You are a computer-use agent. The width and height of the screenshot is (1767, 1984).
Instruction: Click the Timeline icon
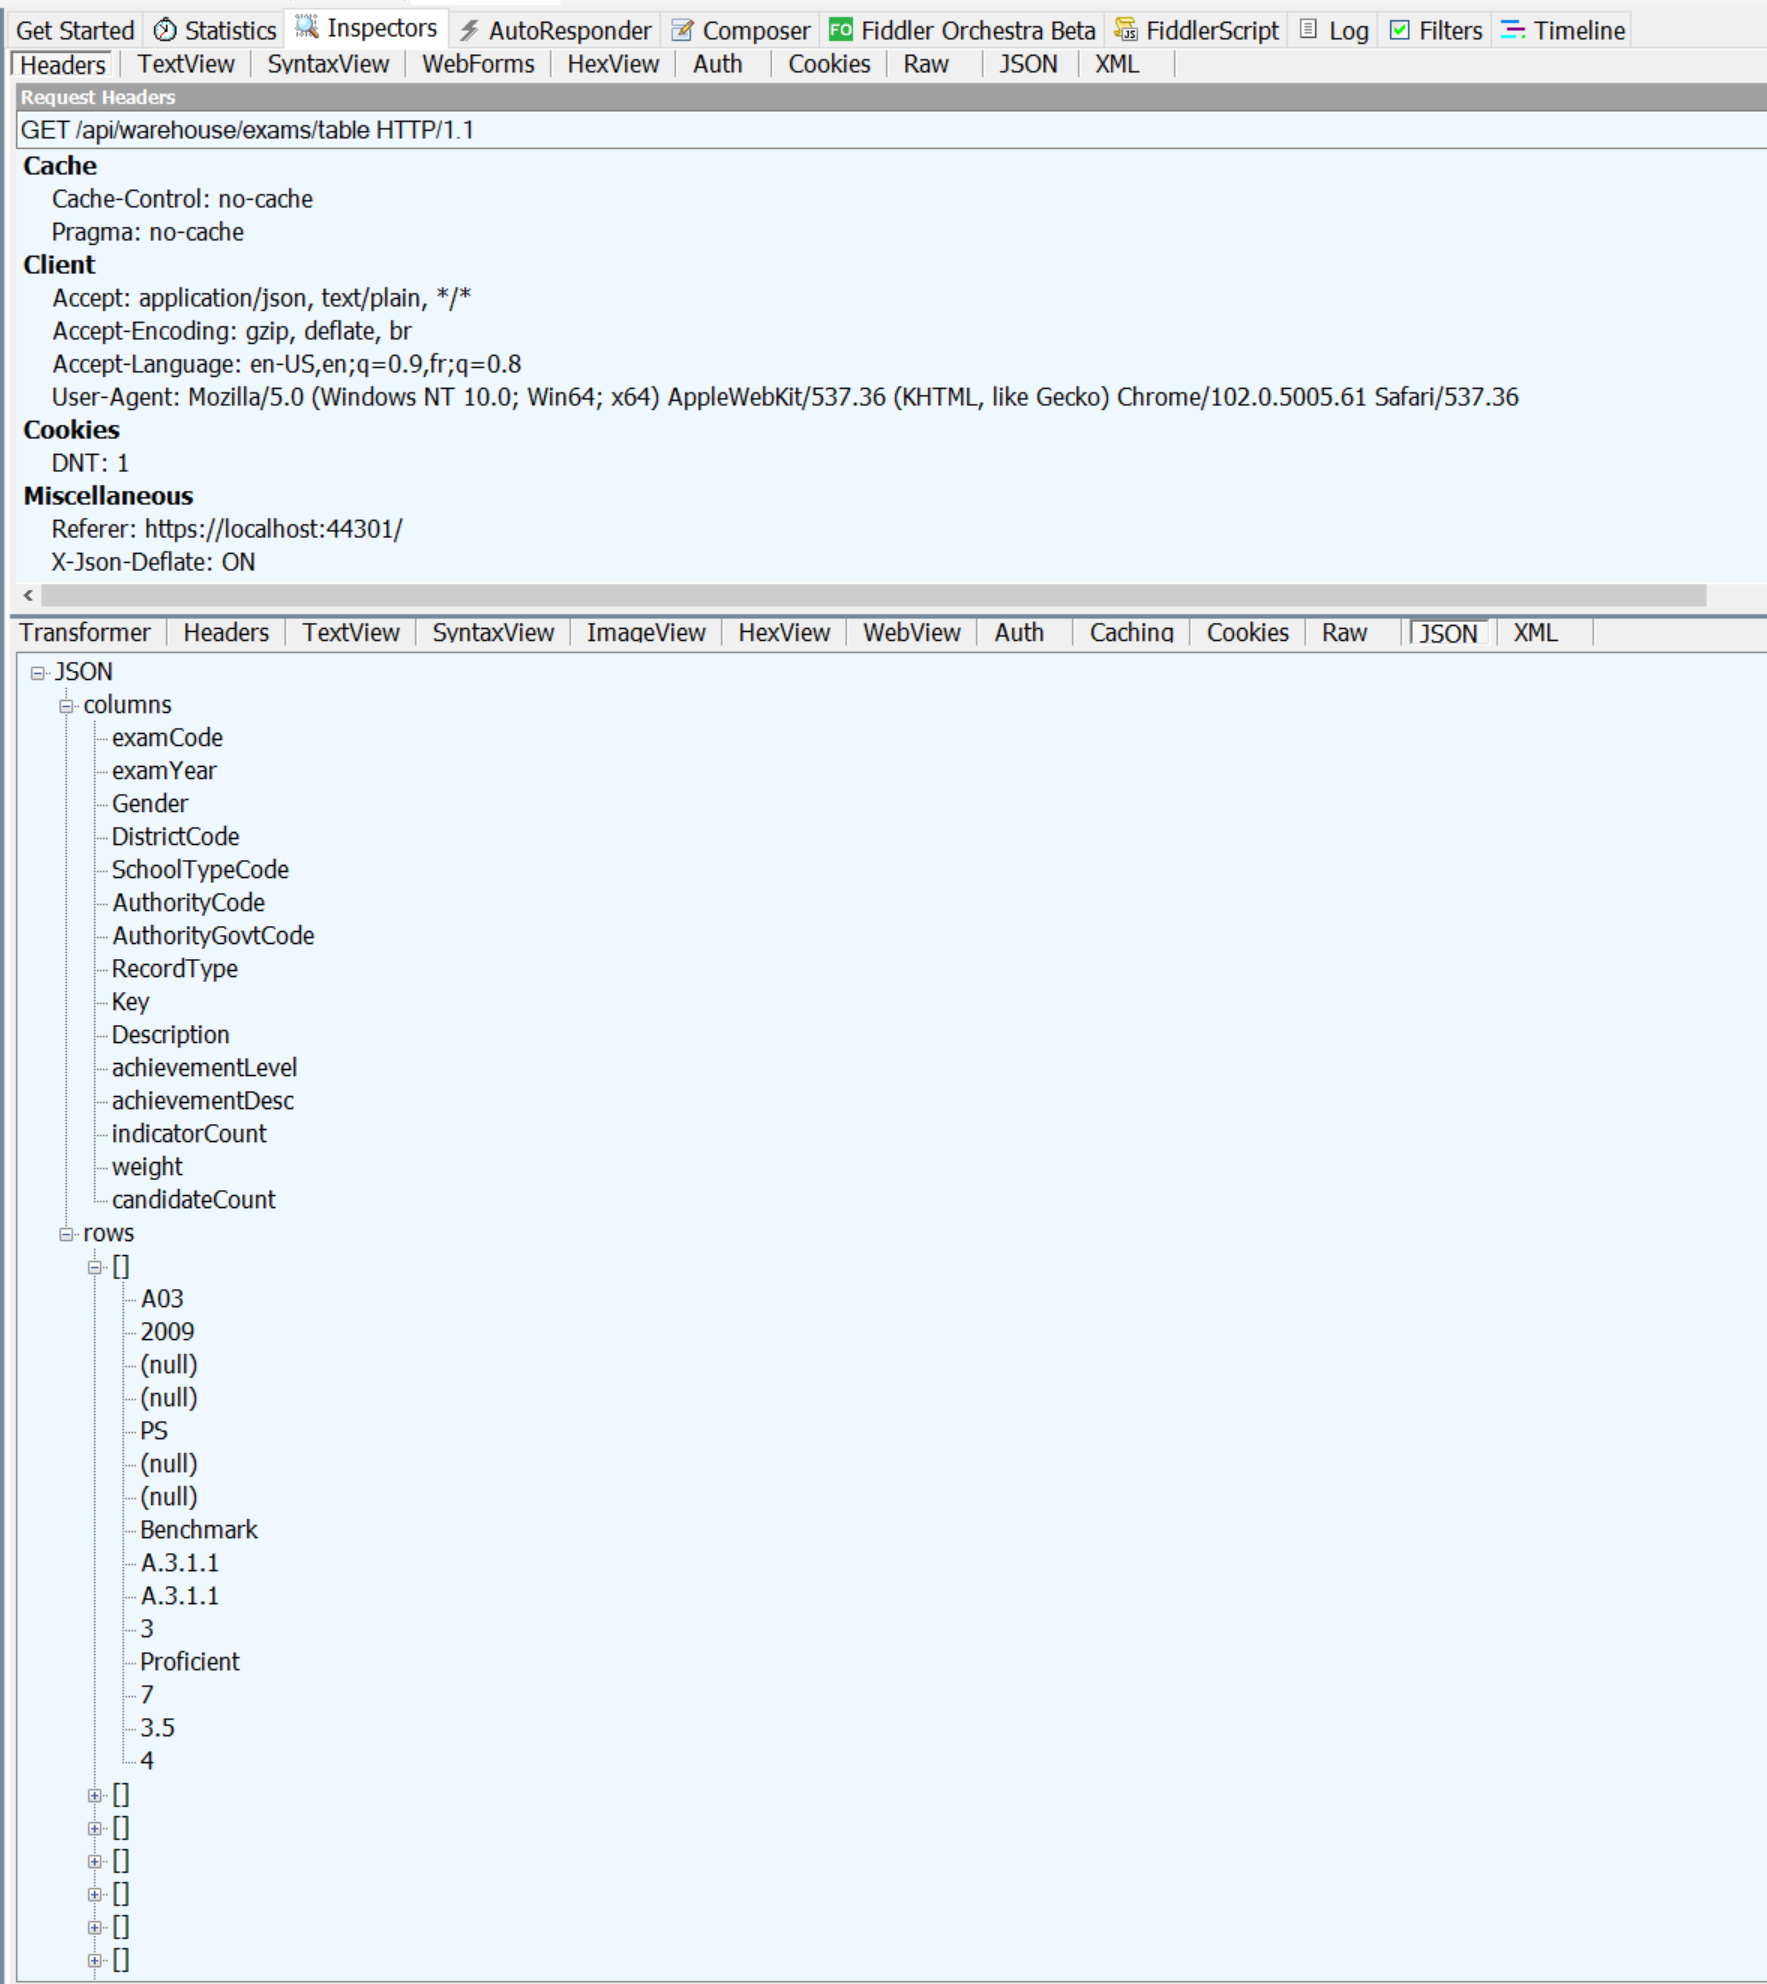[1512, 30]
